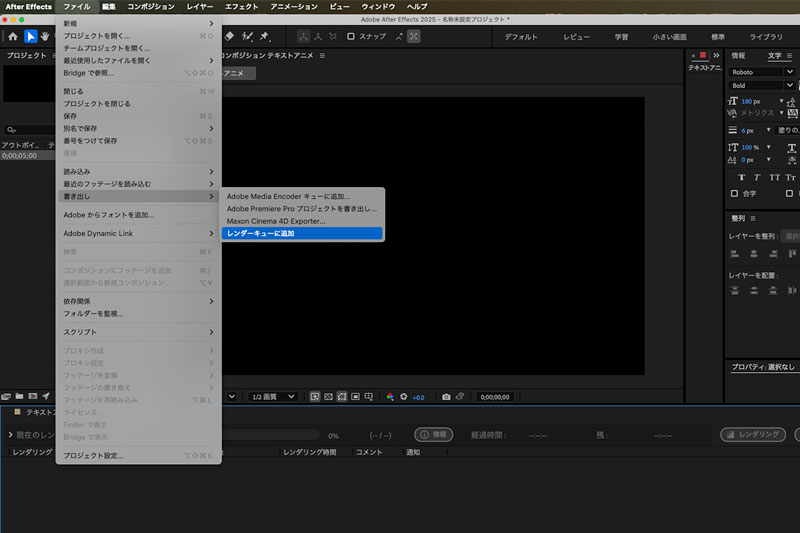Click the local axis mode icon
The width and height of the screenshot is (800, 533).
pyautogui.click(x=303, y=36)
